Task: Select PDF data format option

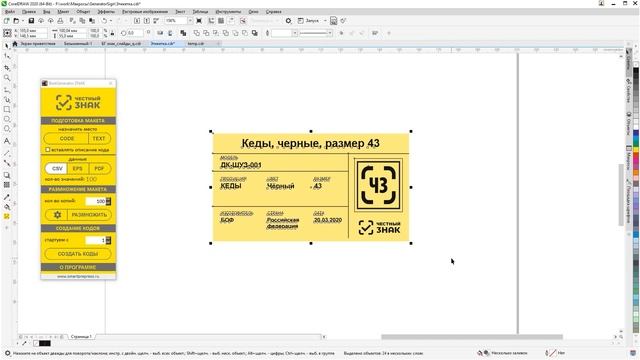Action: click(x=99, y=168)
